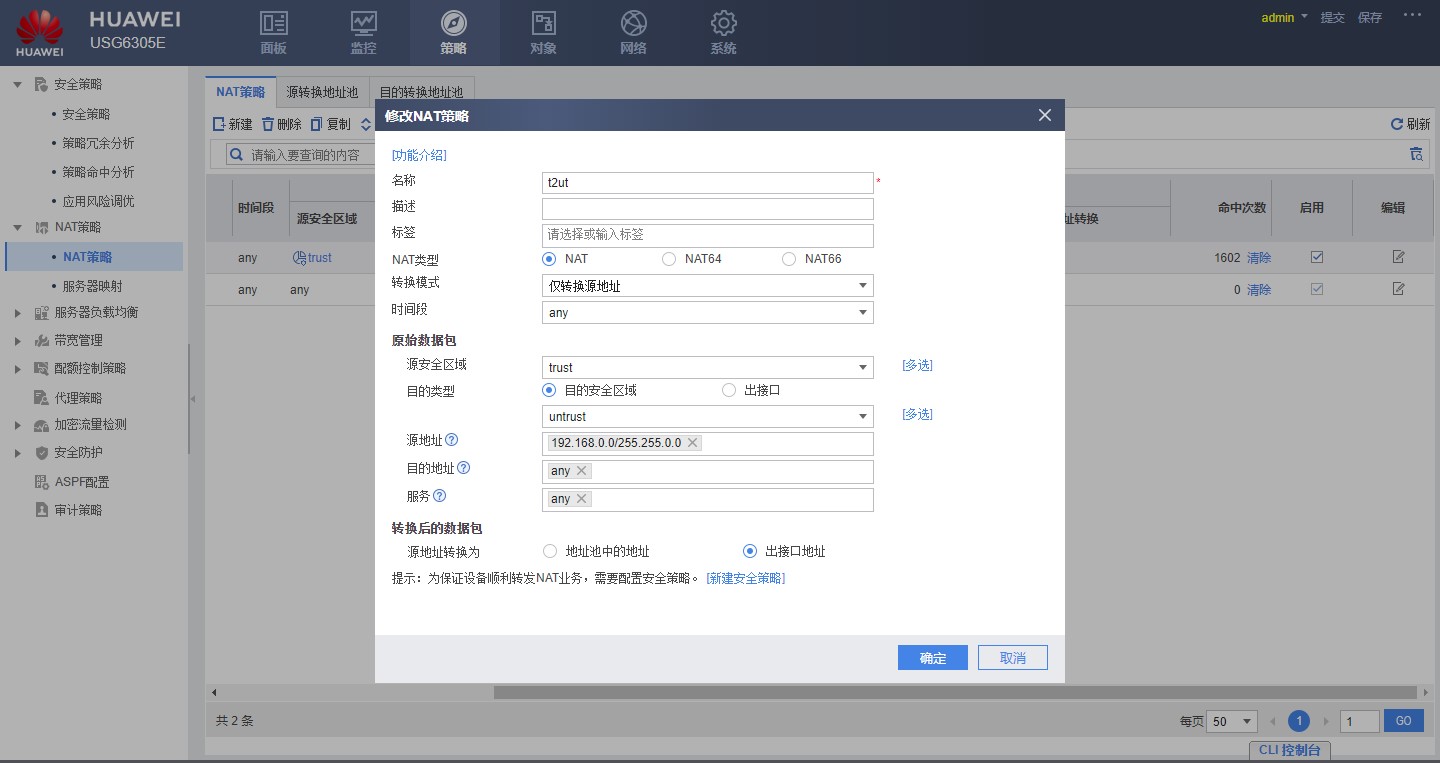The height and width of the screenshot is (763, 1440).
Task: Click the 描述 description input field
Action: point(707,209)
